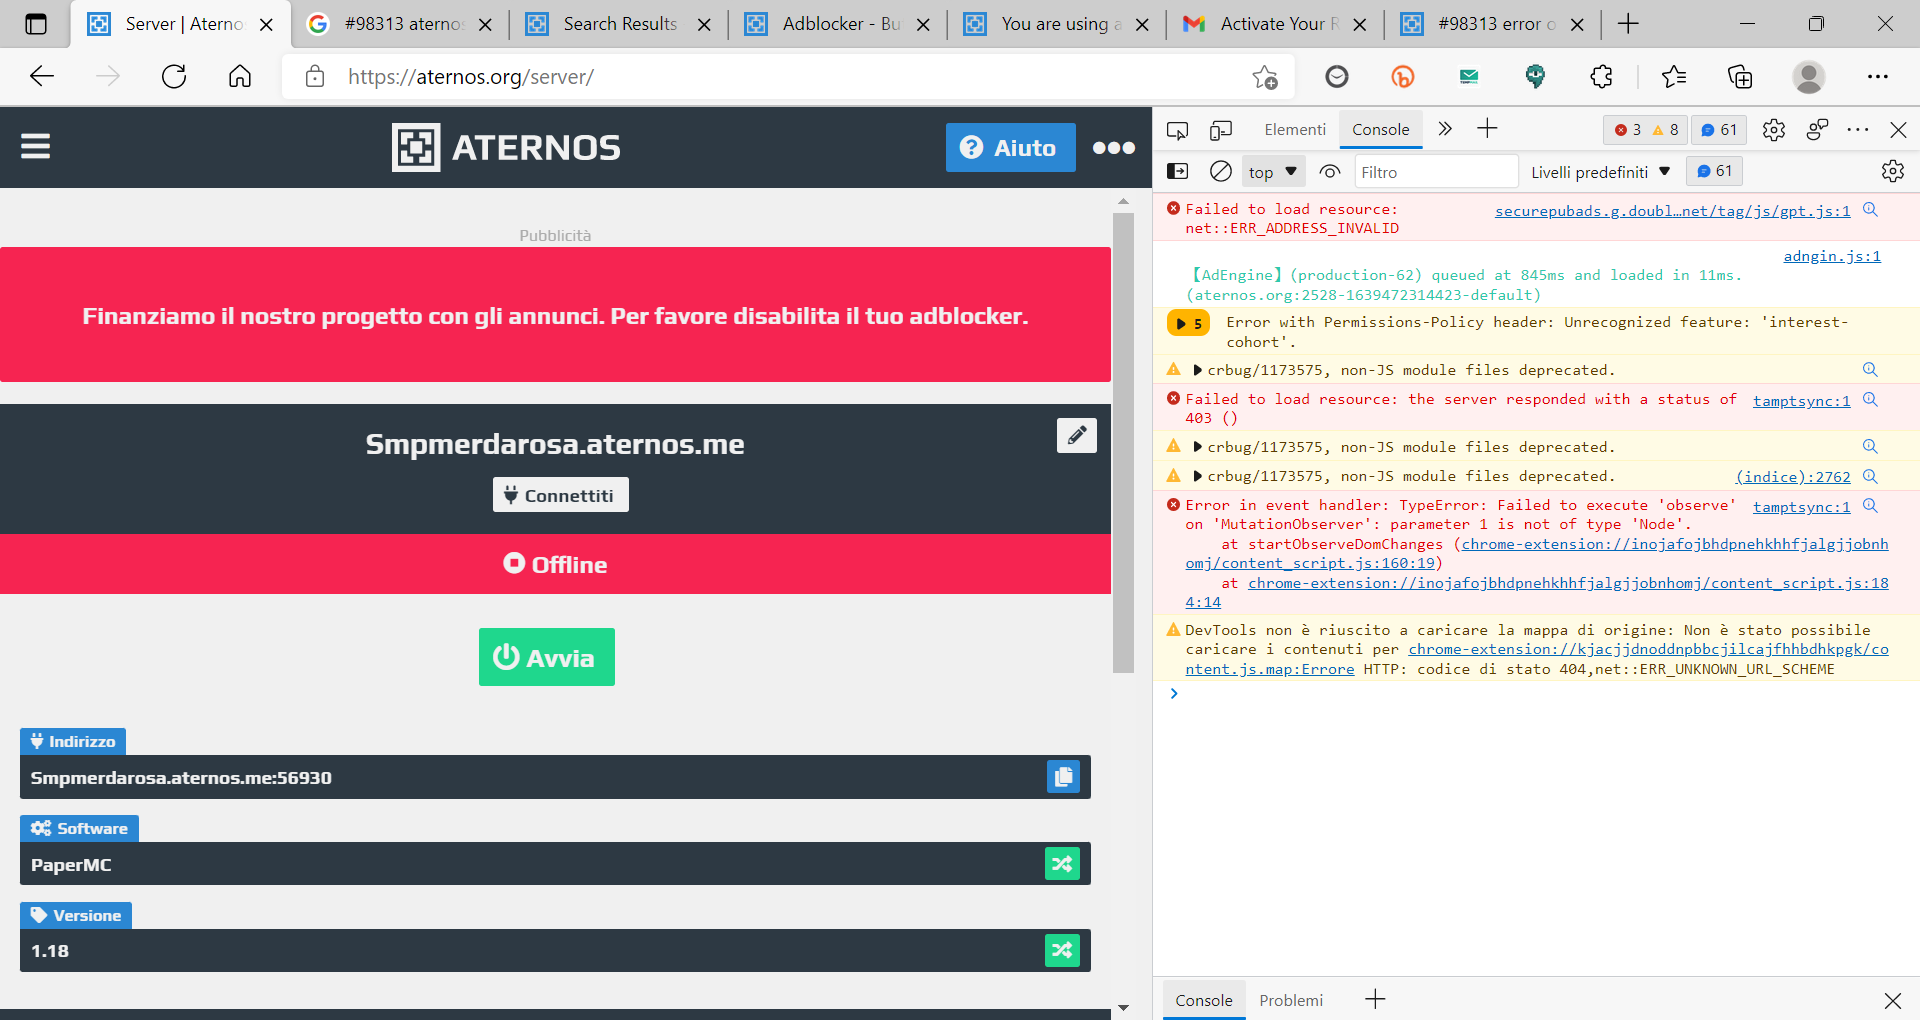Open the browser profile avatar

click(1808, 77)
